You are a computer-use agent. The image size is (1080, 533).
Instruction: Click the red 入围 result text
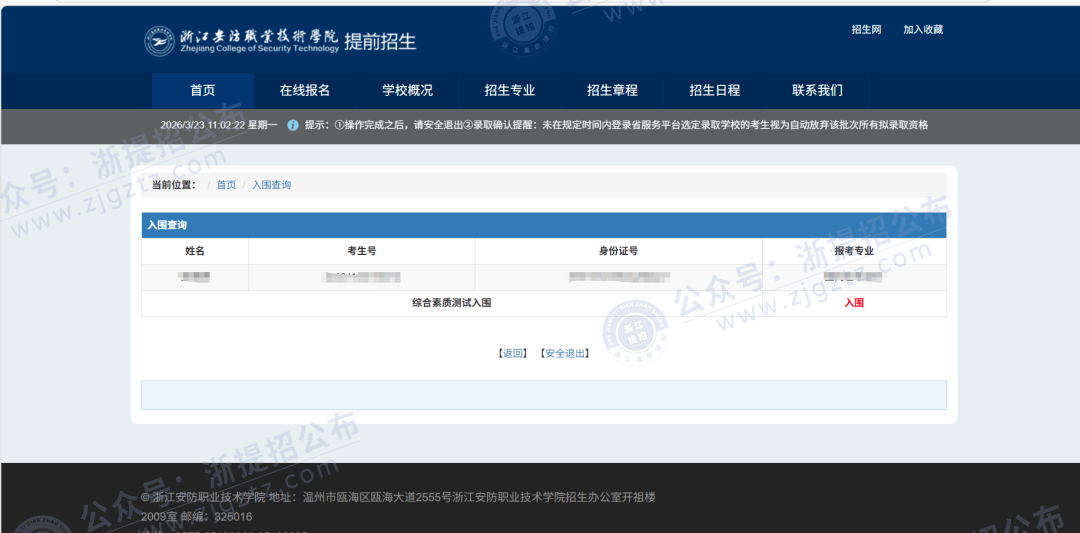point(853,303)
